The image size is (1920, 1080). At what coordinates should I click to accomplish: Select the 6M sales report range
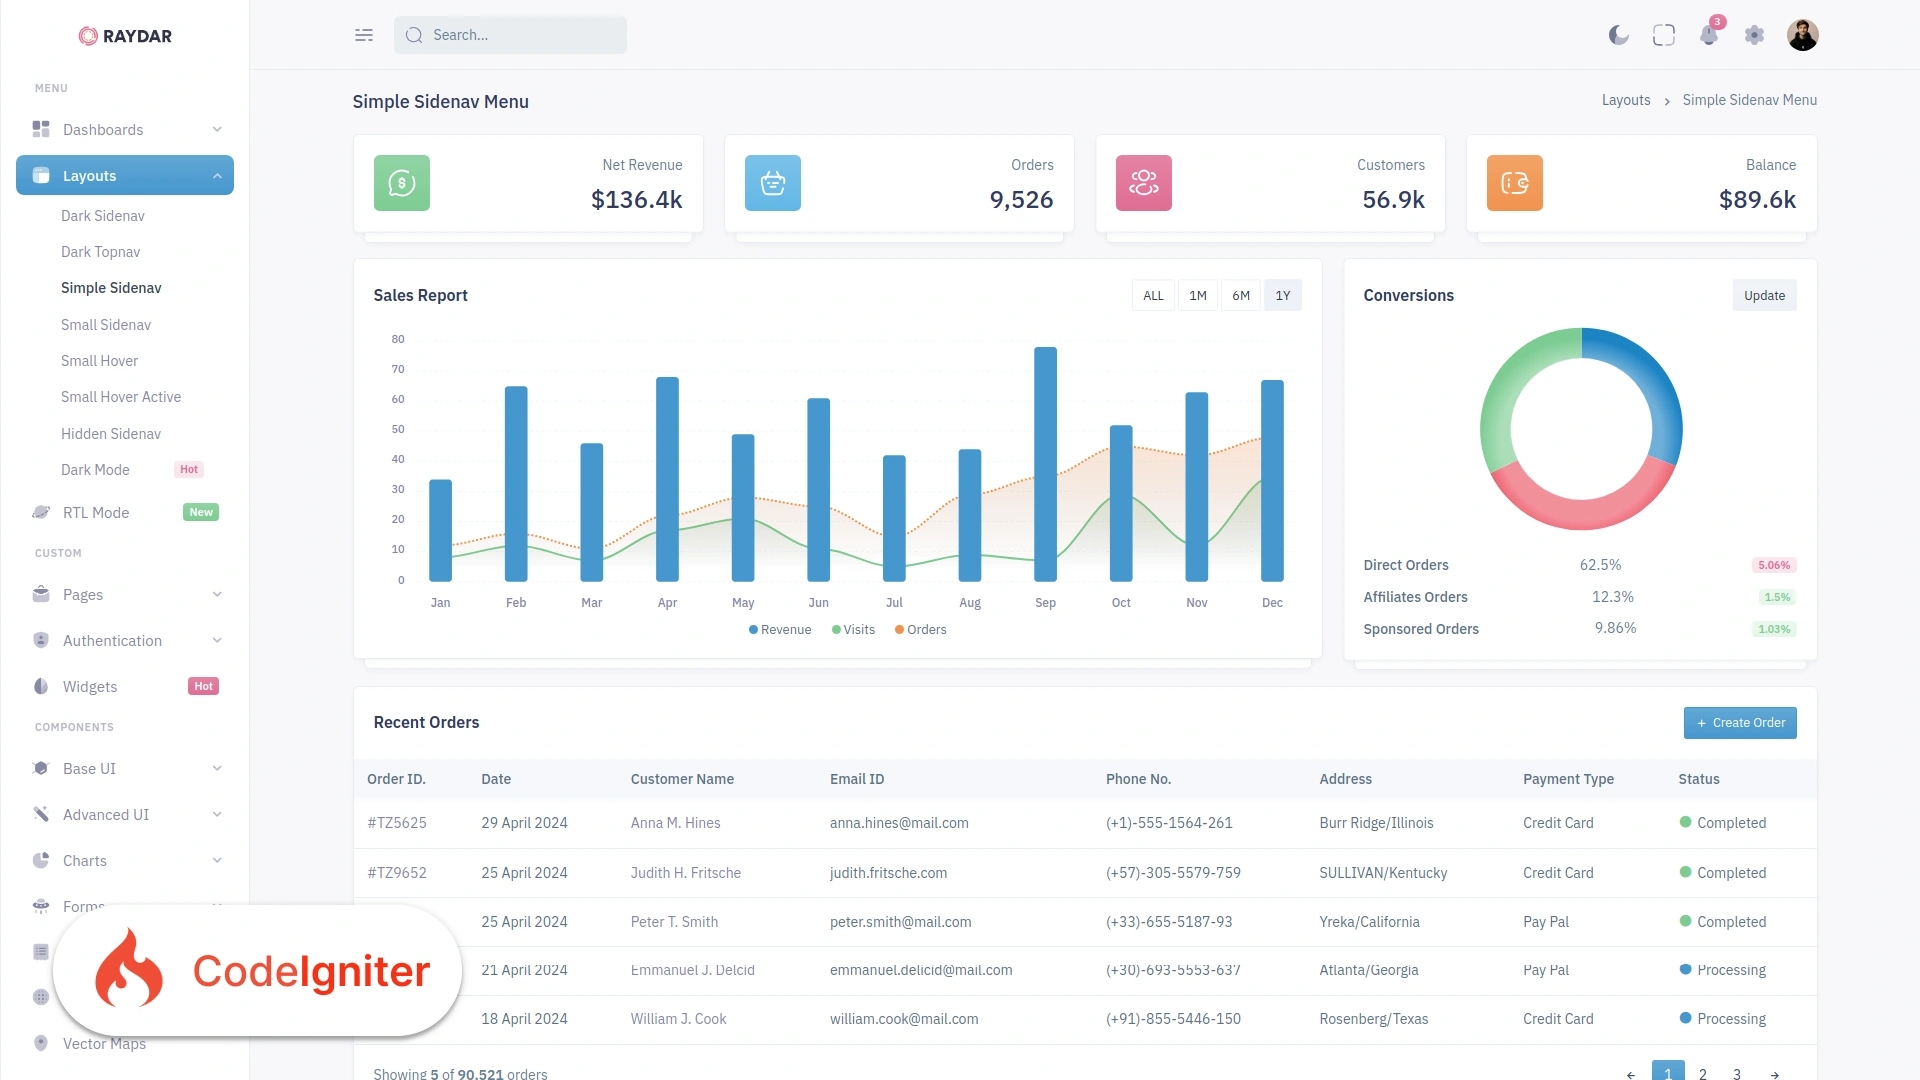pos(1241,296)
